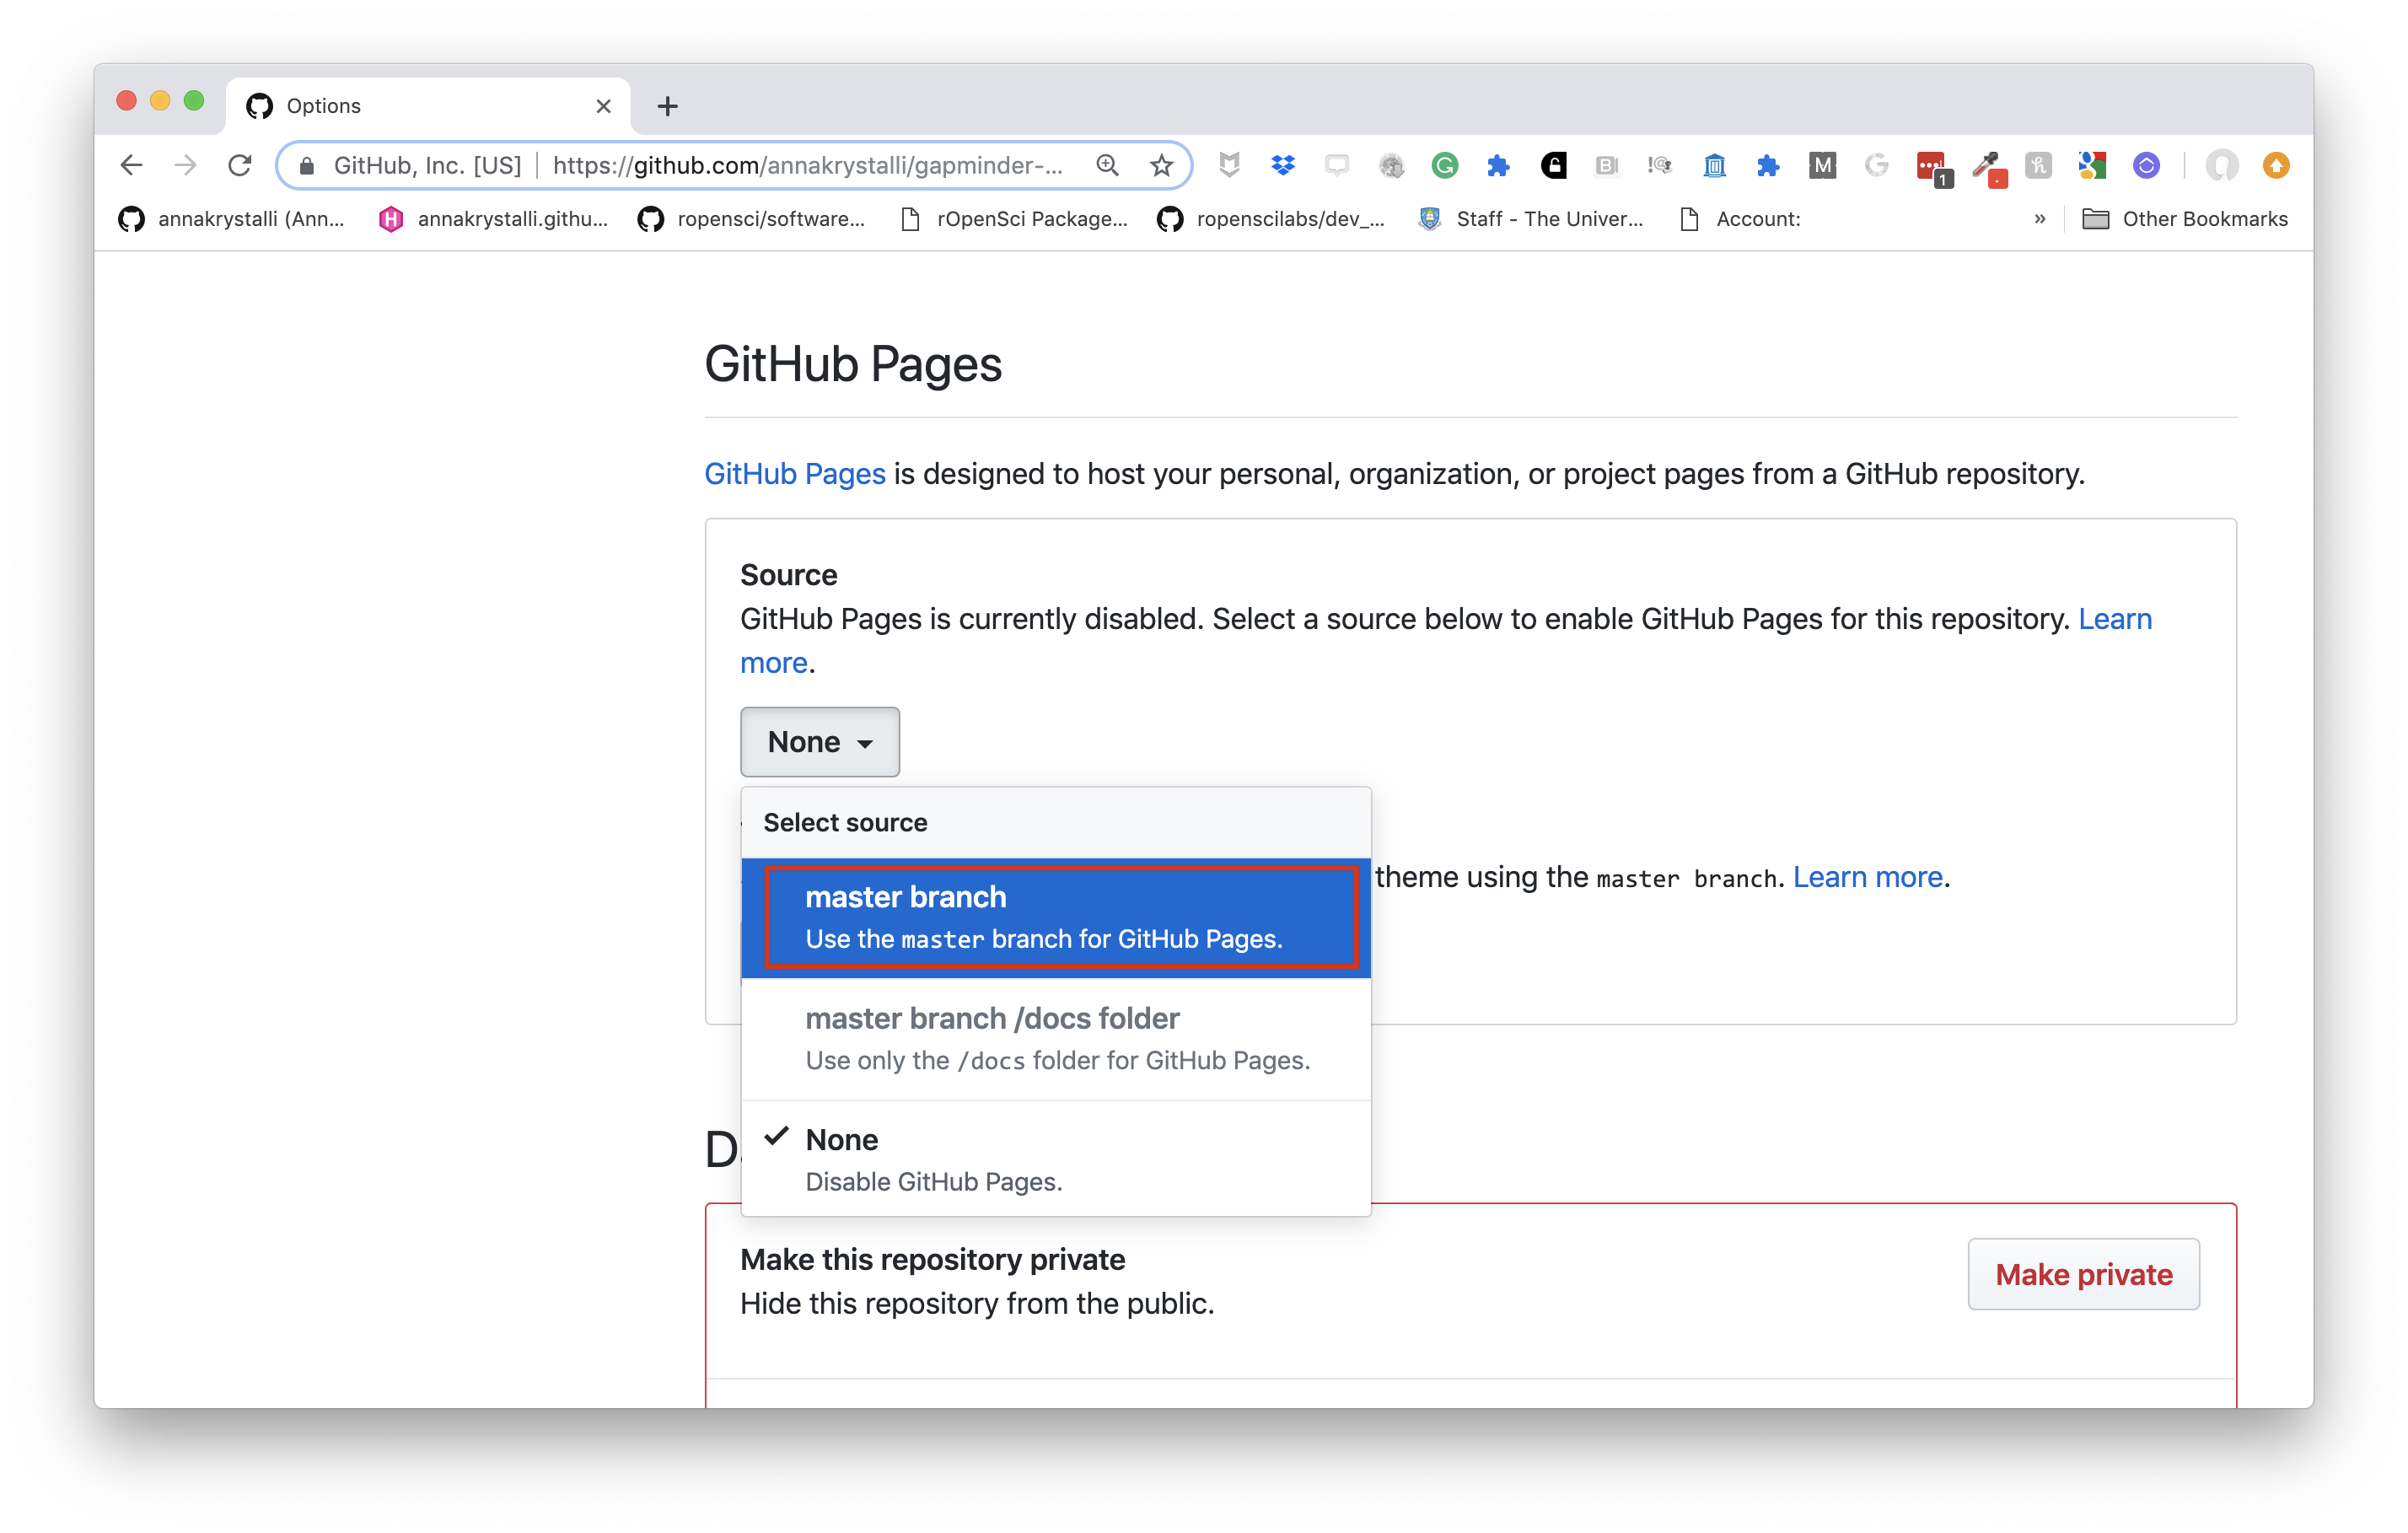Image resolution: width=2408 pixels, height=1533 pixels.
Task: Open the Chrome profile avatar
Action: [2221, 165]
